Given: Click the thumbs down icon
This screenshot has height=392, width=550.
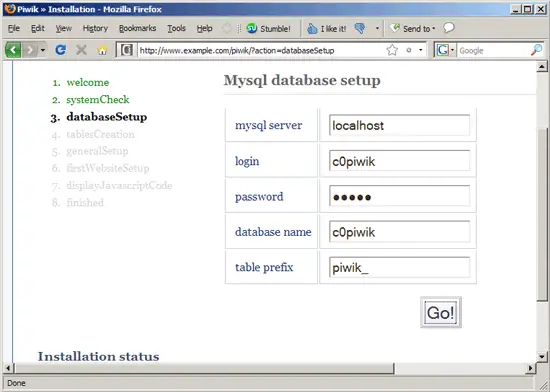Looking at the screenshot, I should coord(360,28).
